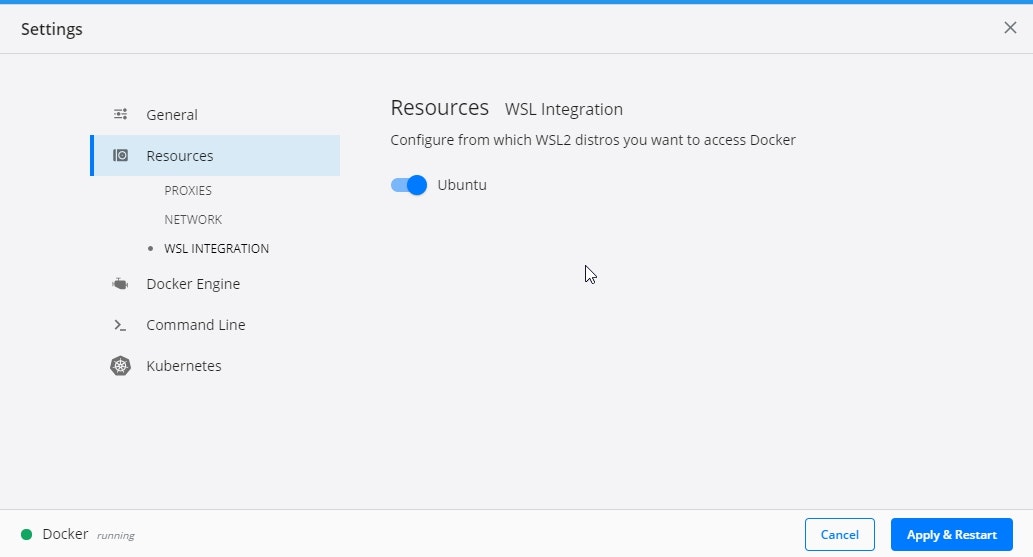This screenshot has width=1033, height=557.
Task: Open Docker Engine settings
Action: [193, 284]
